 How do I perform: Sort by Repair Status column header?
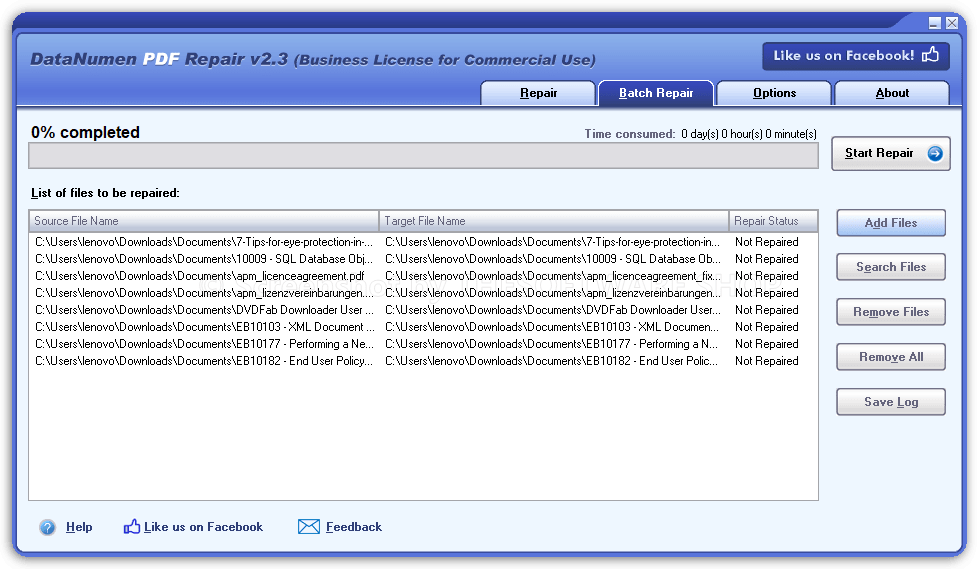(773, 221)
